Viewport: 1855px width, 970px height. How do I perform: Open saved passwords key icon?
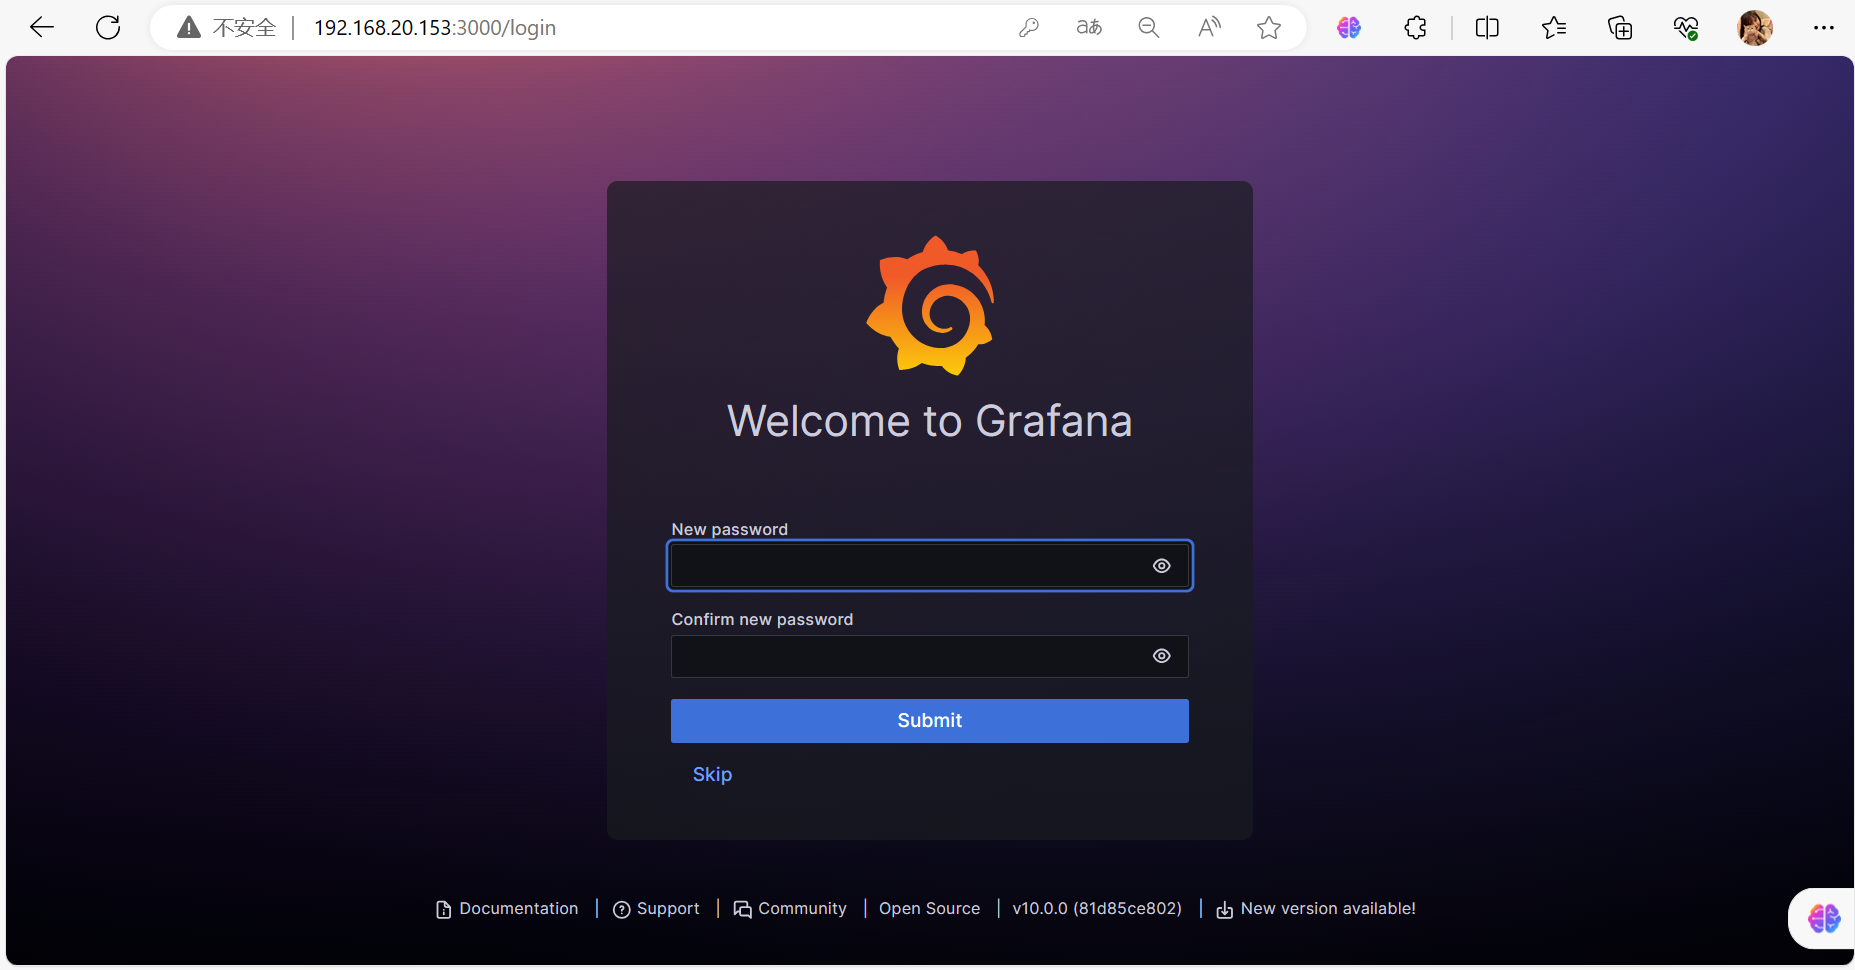[1029, 28]
